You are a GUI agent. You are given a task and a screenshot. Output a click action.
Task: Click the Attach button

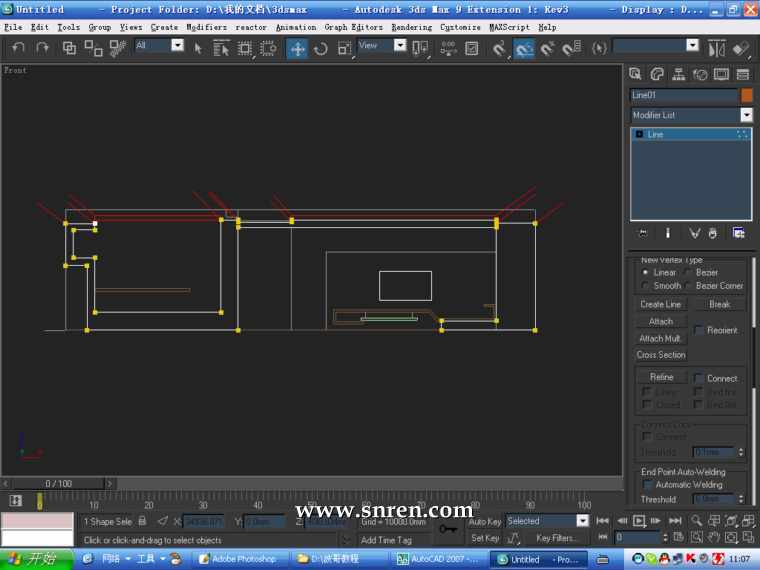pyautogui.click(x=661, y=321)
